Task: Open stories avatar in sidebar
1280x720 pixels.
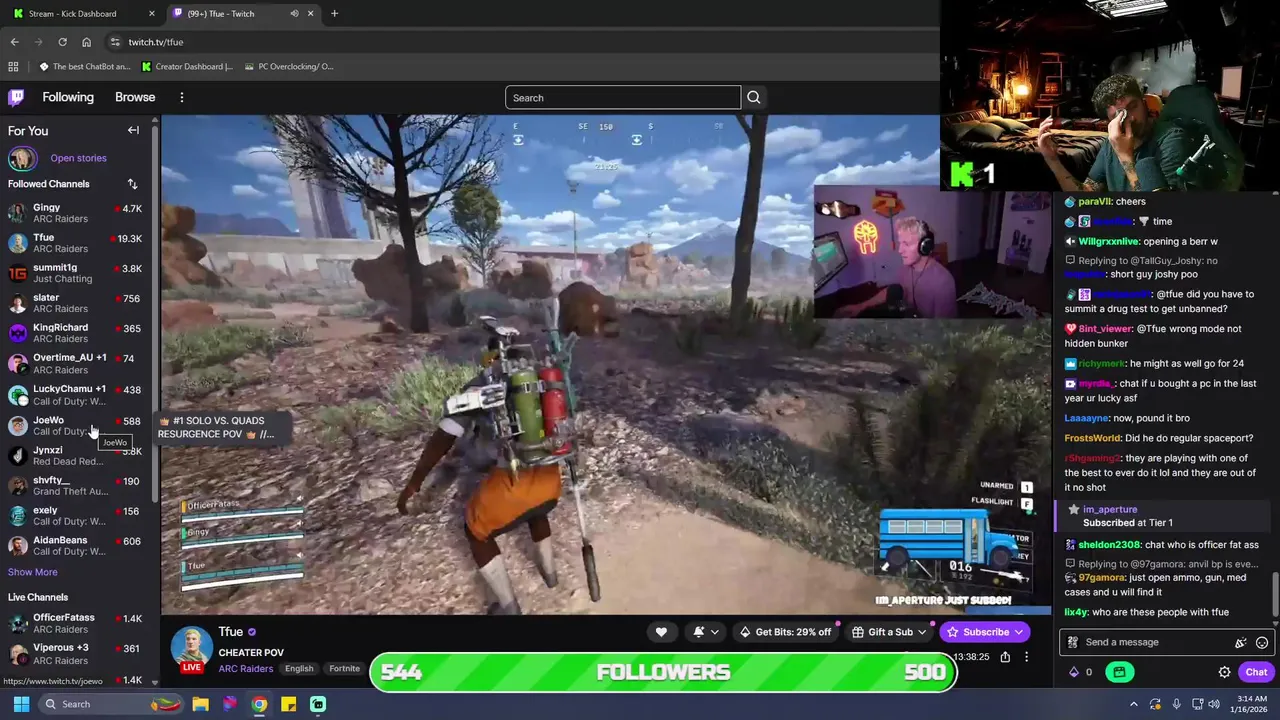Action: [x=22, y=158]
